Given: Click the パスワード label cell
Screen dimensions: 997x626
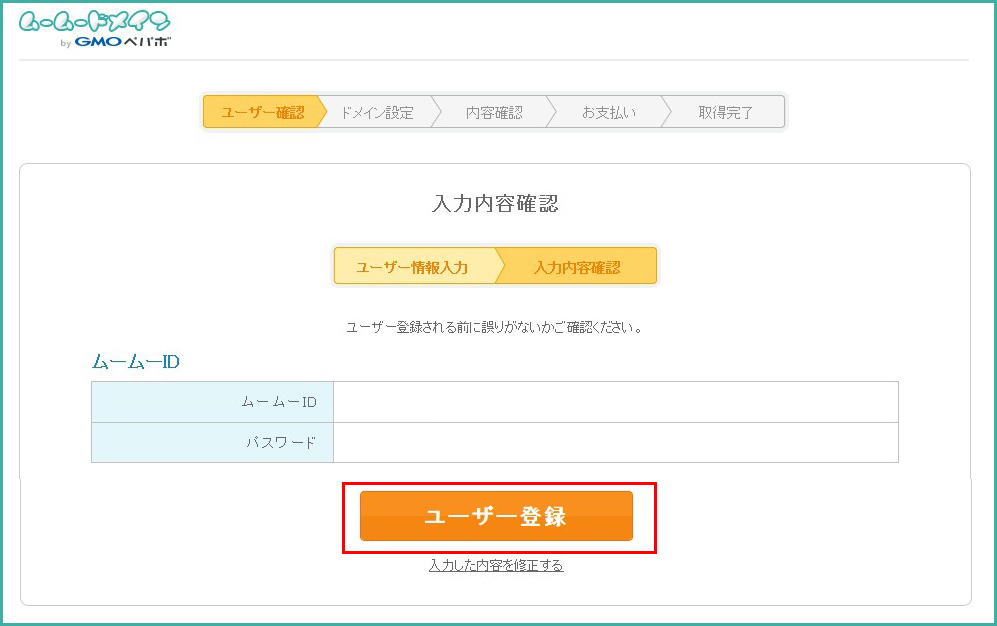Looking at the screenshot, I should tap(212, 442).
